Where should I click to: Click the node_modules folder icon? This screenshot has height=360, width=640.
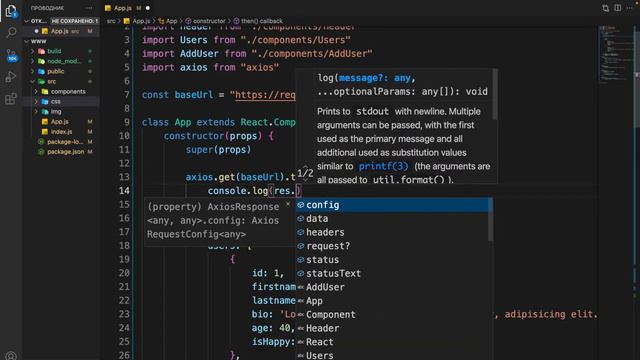tap(41, 61)
